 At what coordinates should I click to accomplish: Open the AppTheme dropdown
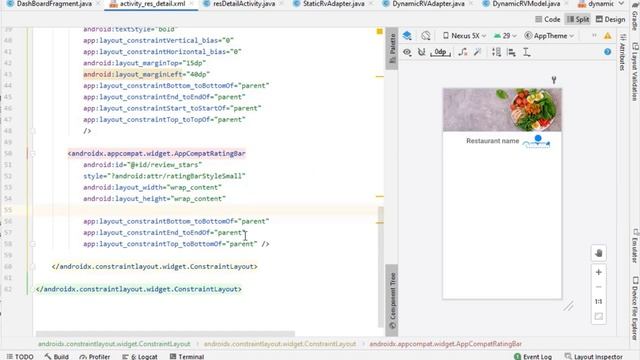(x=549, y=36)
